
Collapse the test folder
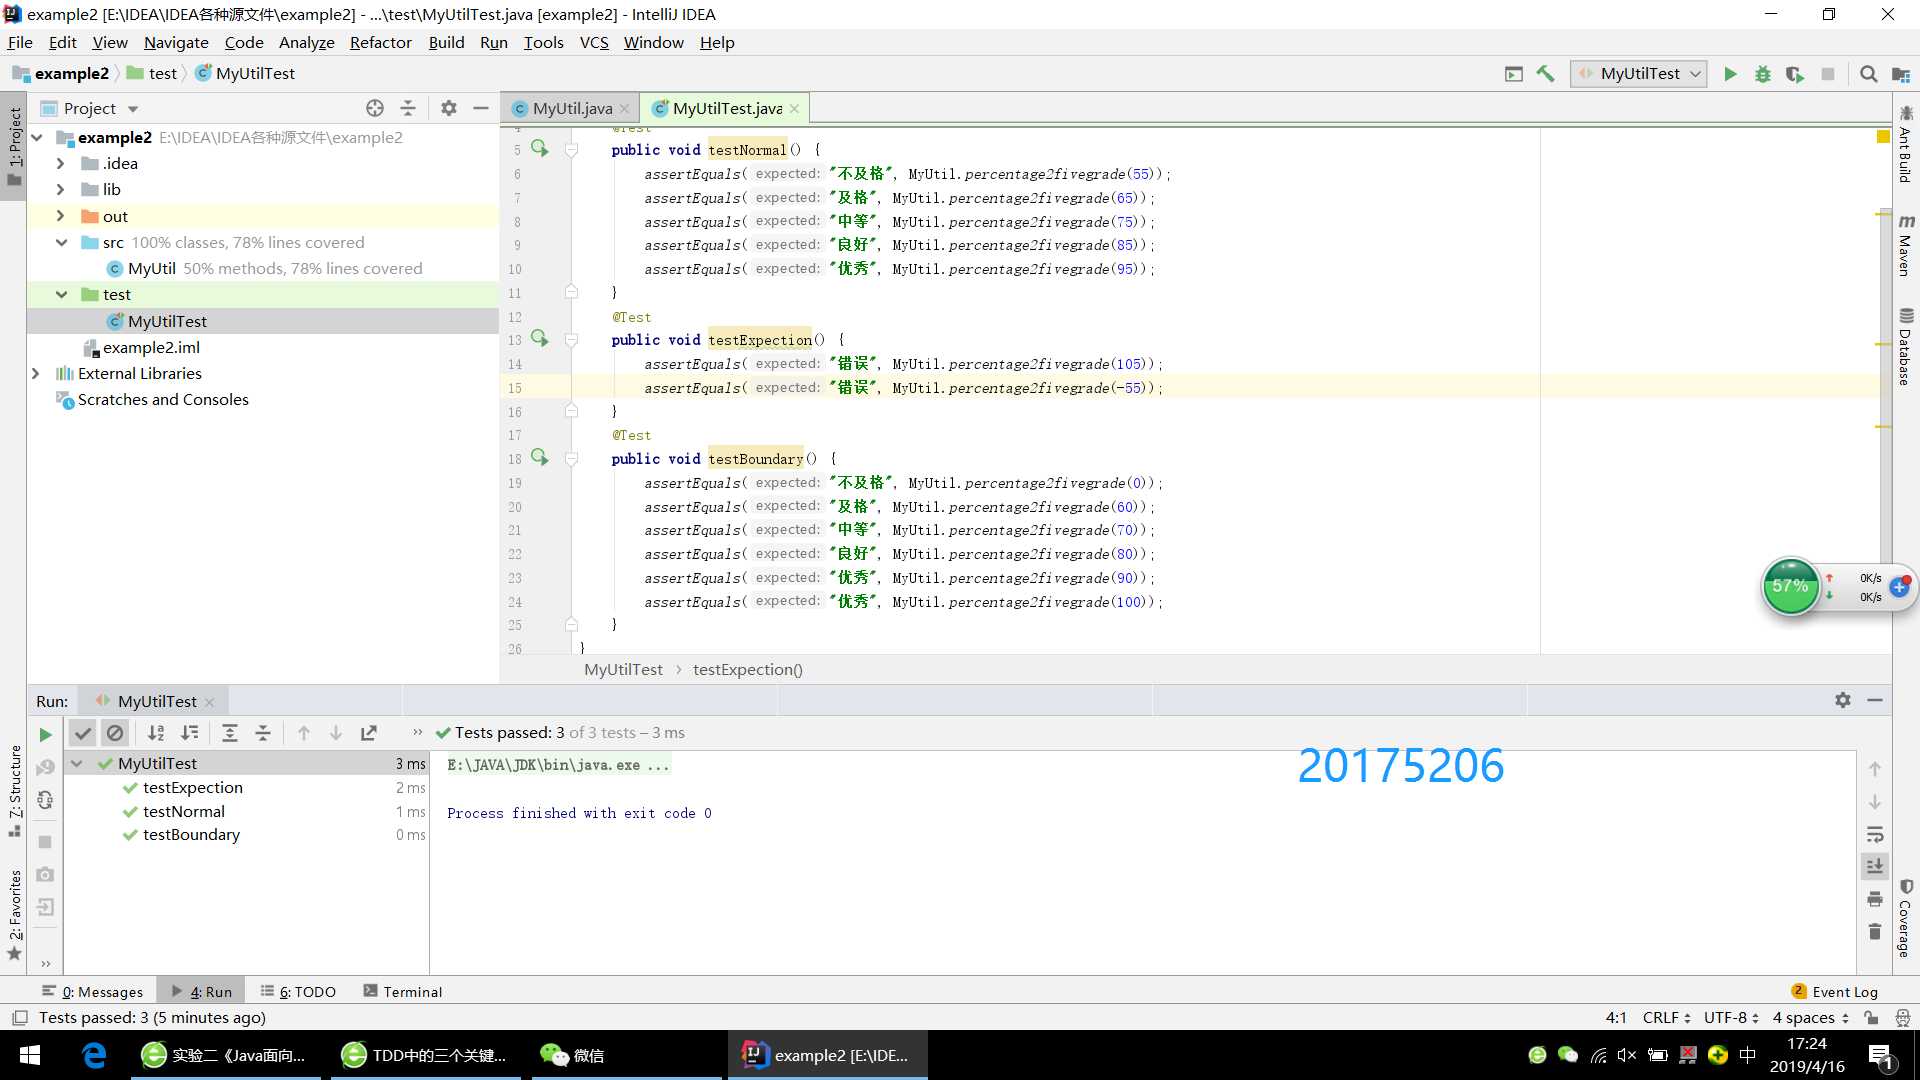61,294
